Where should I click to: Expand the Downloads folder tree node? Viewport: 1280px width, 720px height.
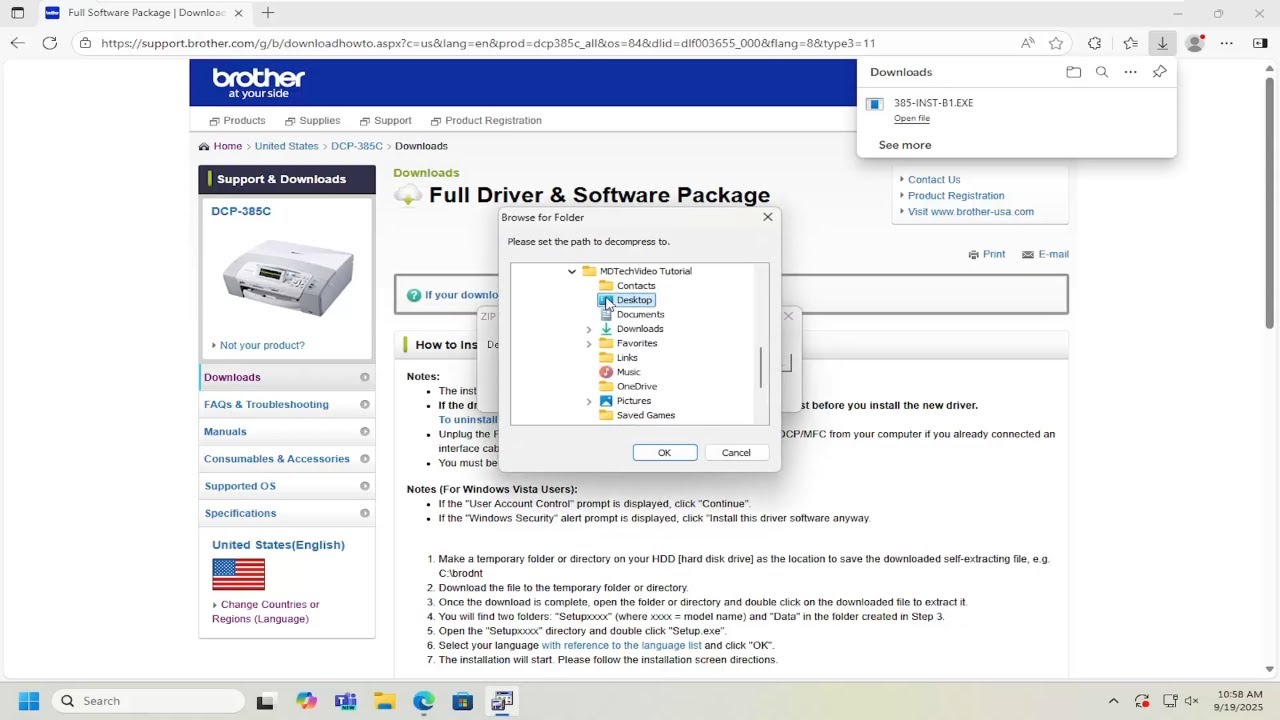click(589, 329)
